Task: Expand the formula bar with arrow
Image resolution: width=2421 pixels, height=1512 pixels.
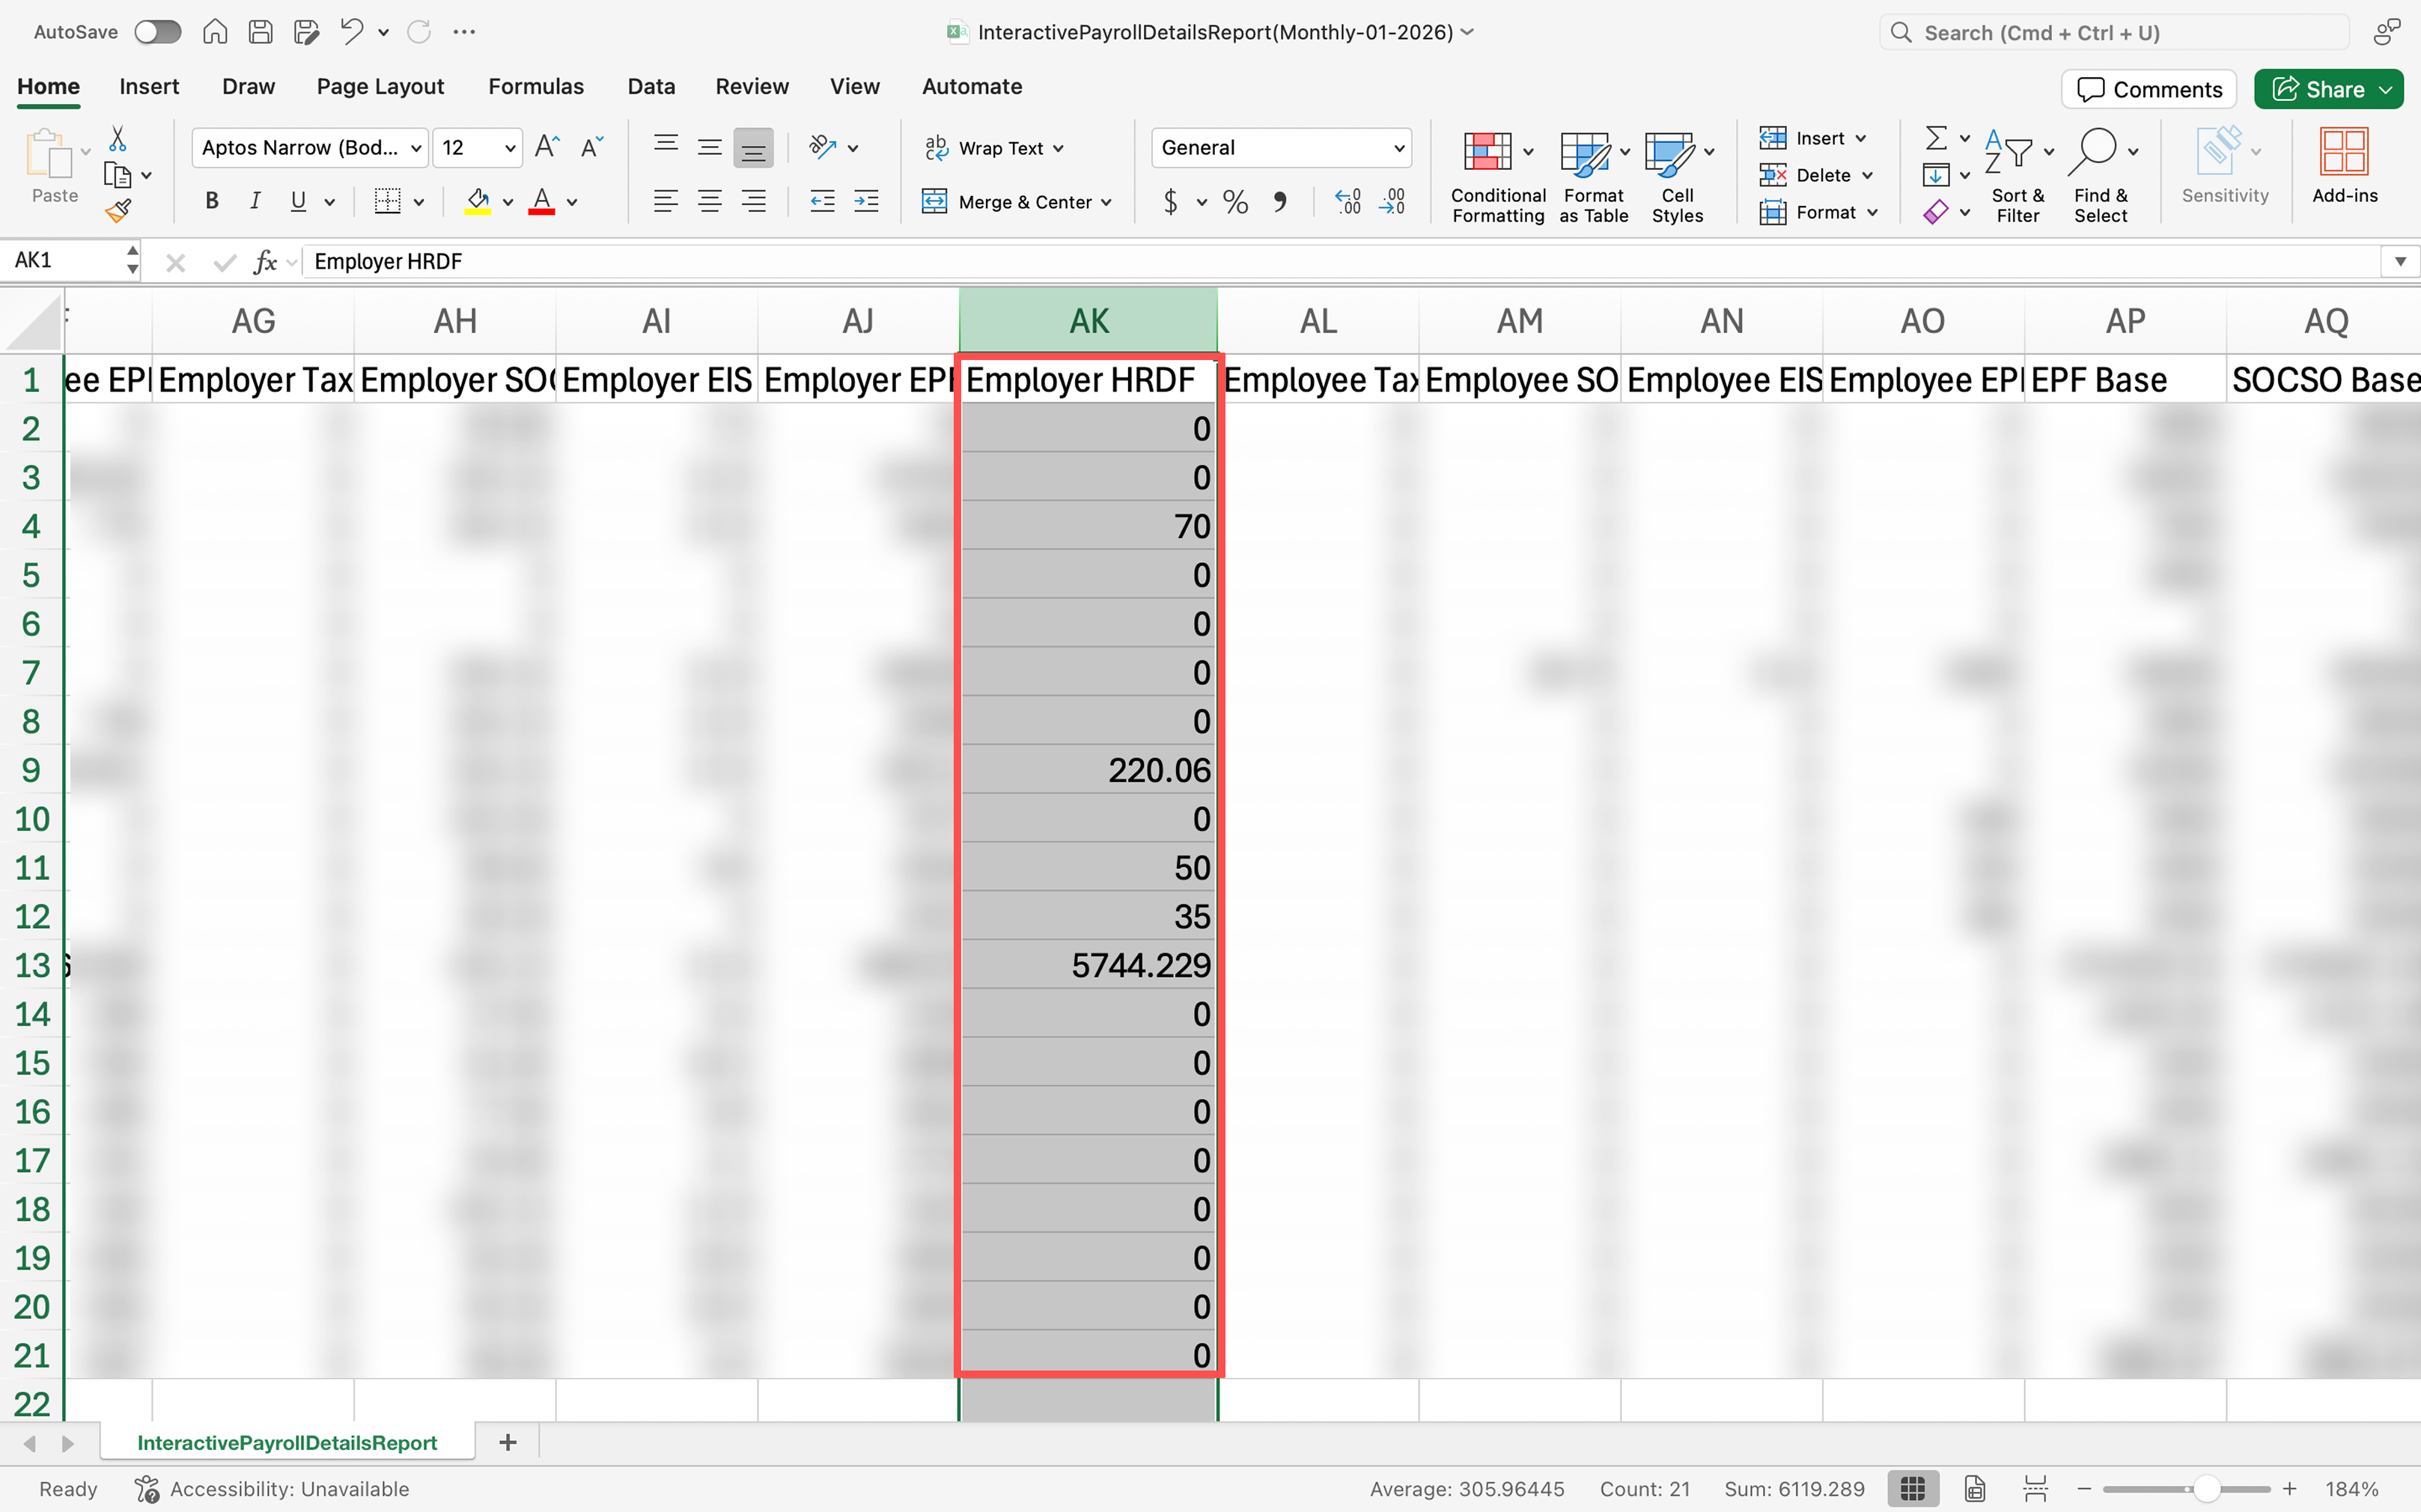Action: pos(2400,261)
